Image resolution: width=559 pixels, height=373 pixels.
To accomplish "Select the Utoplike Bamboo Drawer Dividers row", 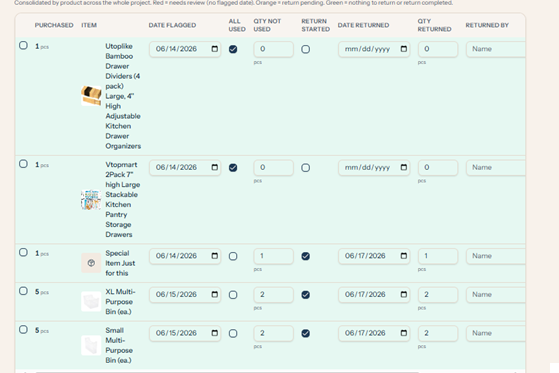I will pyautogui.click(x=23, y=45).
